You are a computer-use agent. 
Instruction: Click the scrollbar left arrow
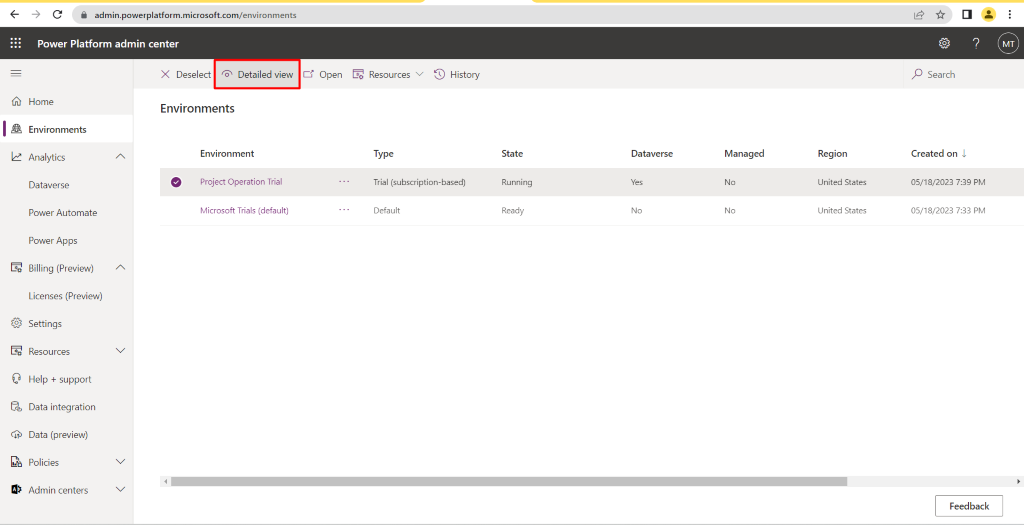click(x=165, y=481)
